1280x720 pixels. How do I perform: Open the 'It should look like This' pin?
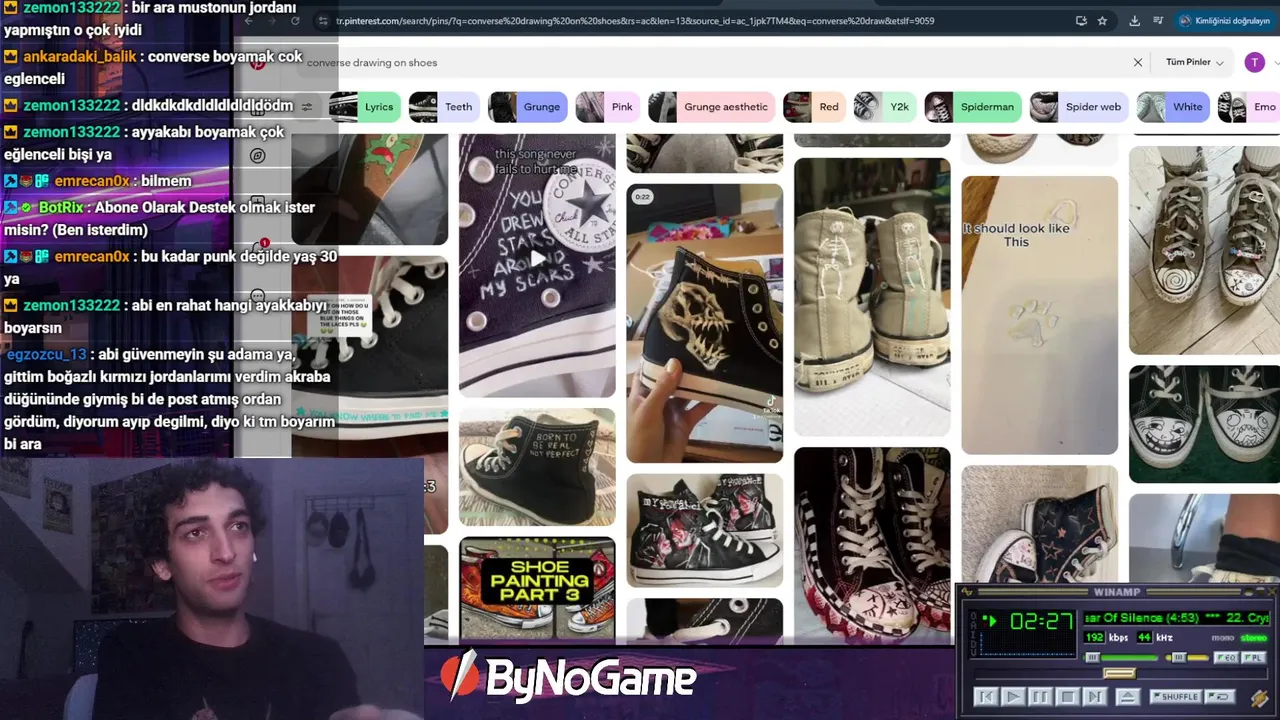(1040, 315)
